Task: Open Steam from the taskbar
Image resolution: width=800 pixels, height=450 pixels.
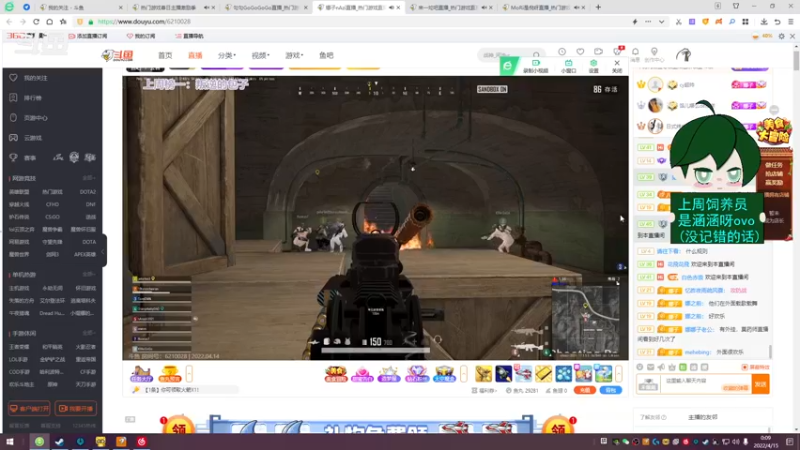Action: (59, 442)
